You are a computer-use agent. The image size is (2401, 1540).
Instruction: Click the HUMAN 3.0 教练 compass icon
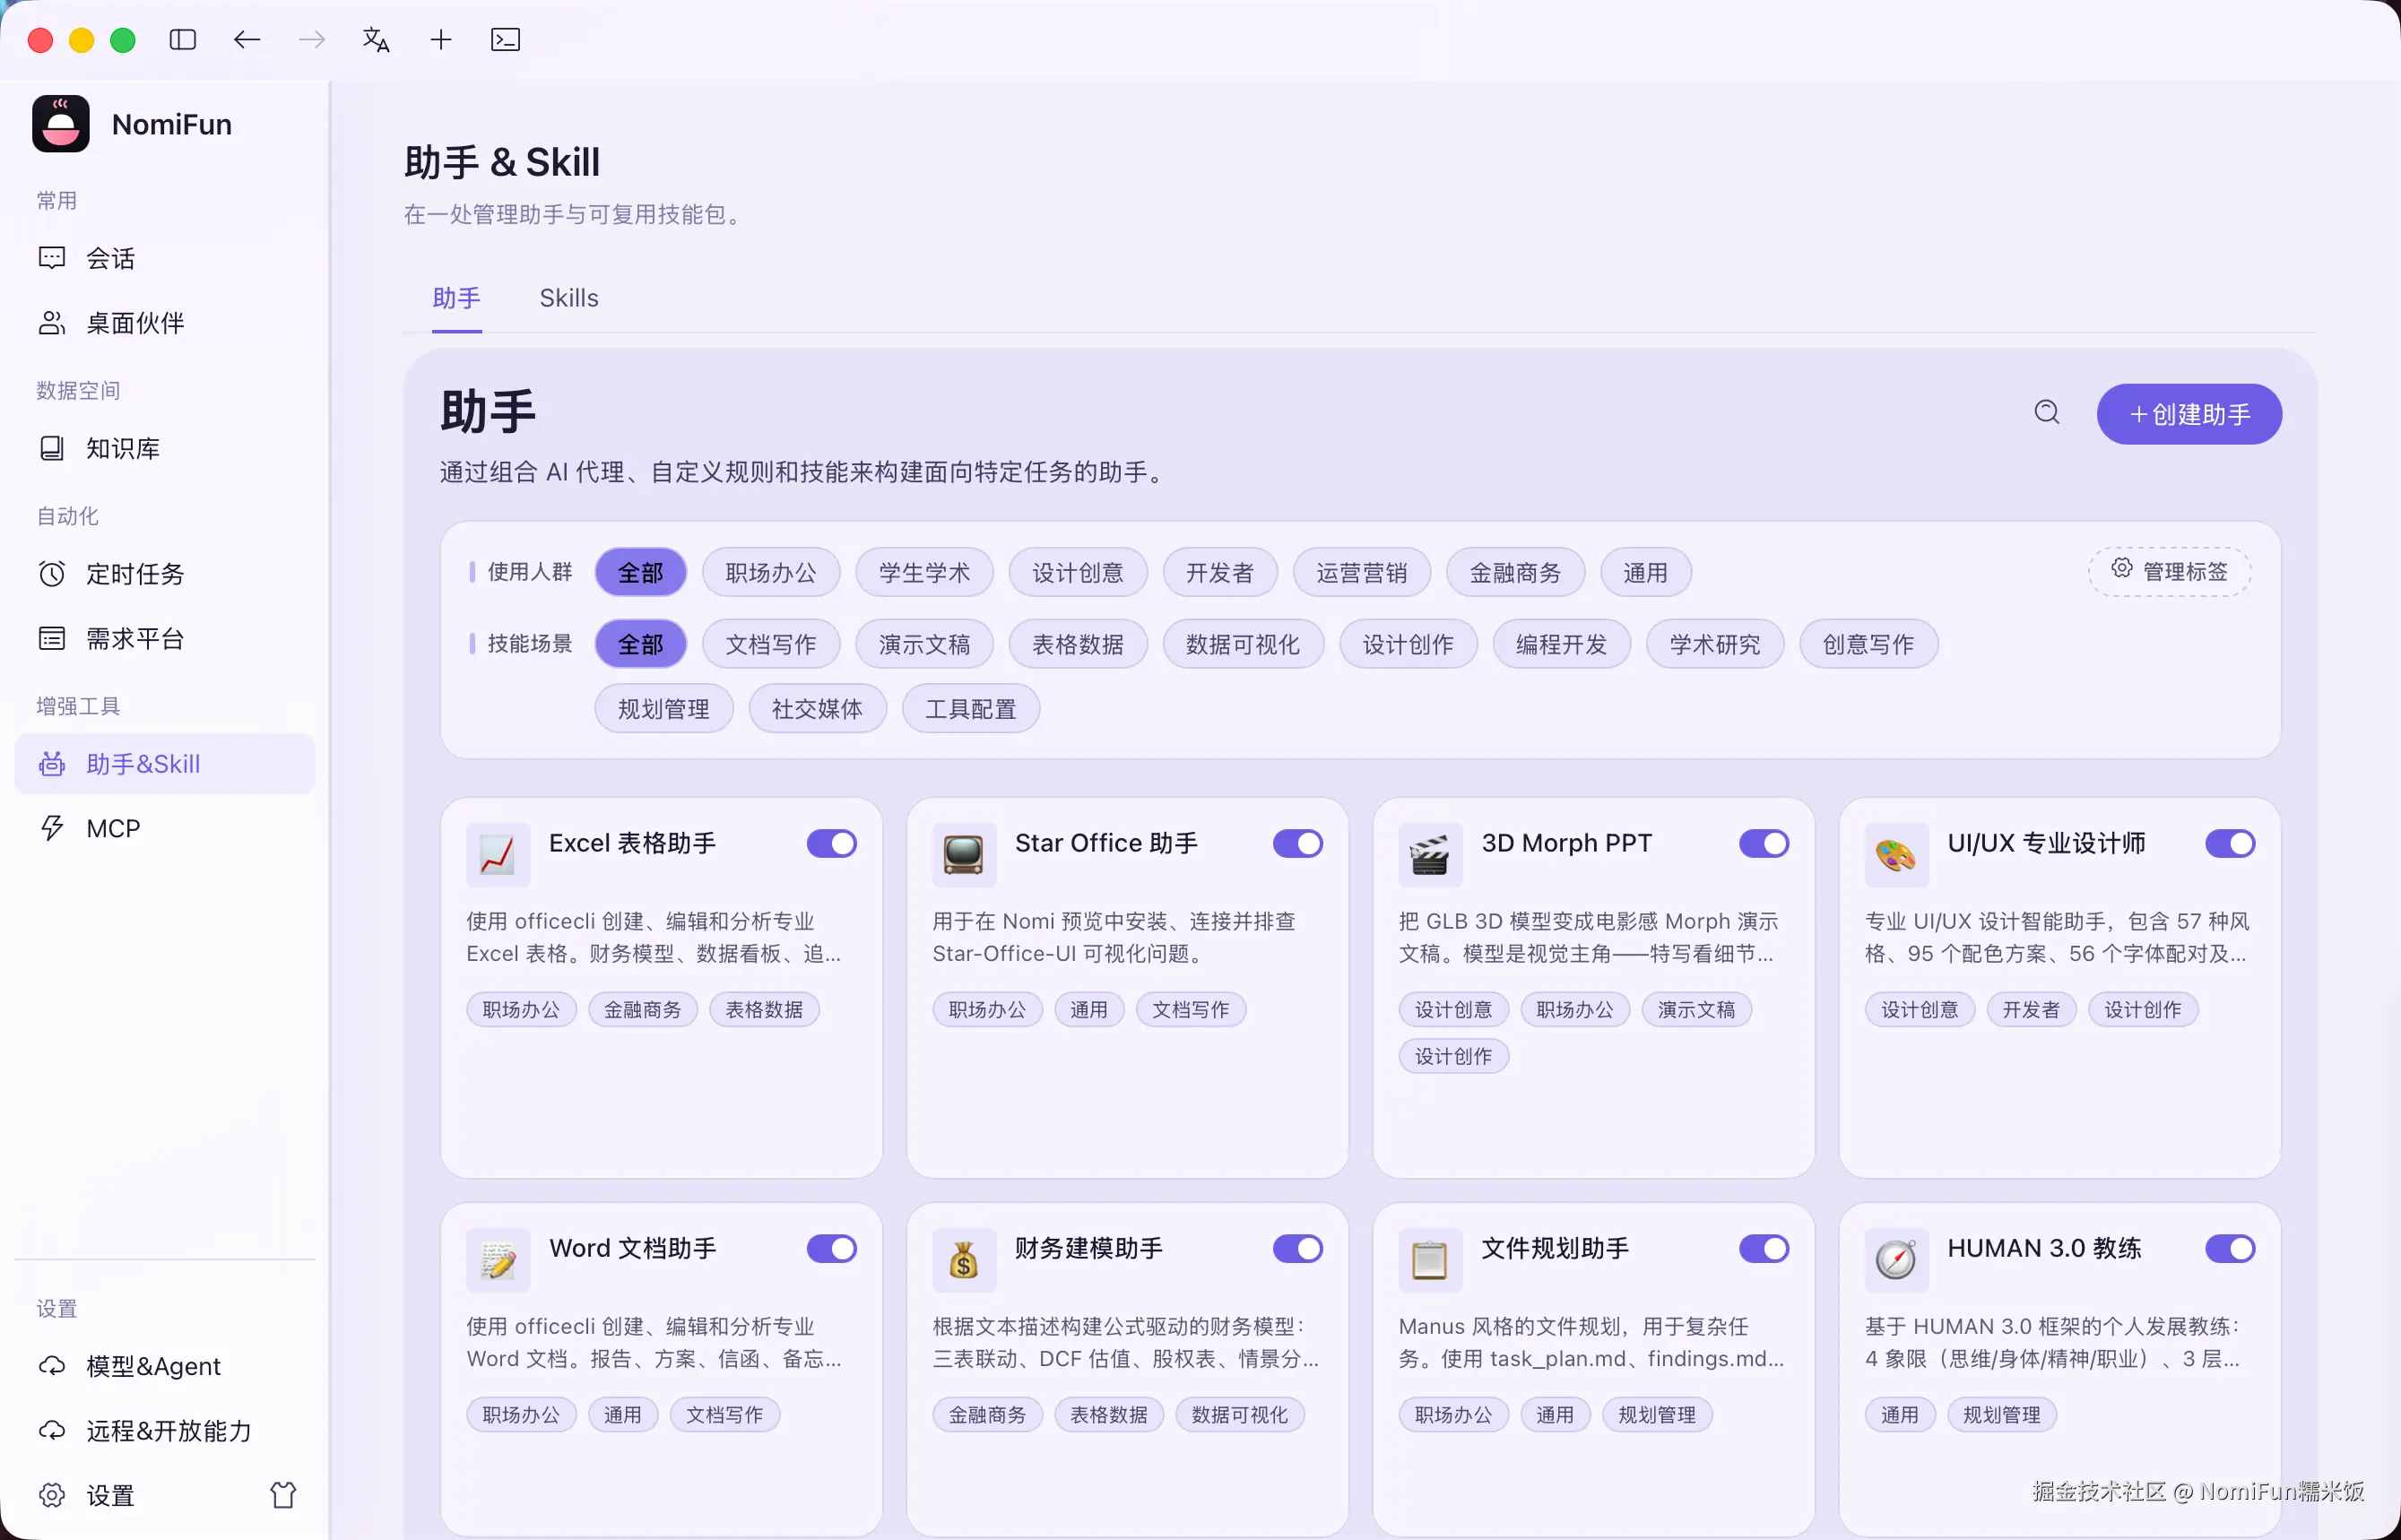[1896, 1260]
